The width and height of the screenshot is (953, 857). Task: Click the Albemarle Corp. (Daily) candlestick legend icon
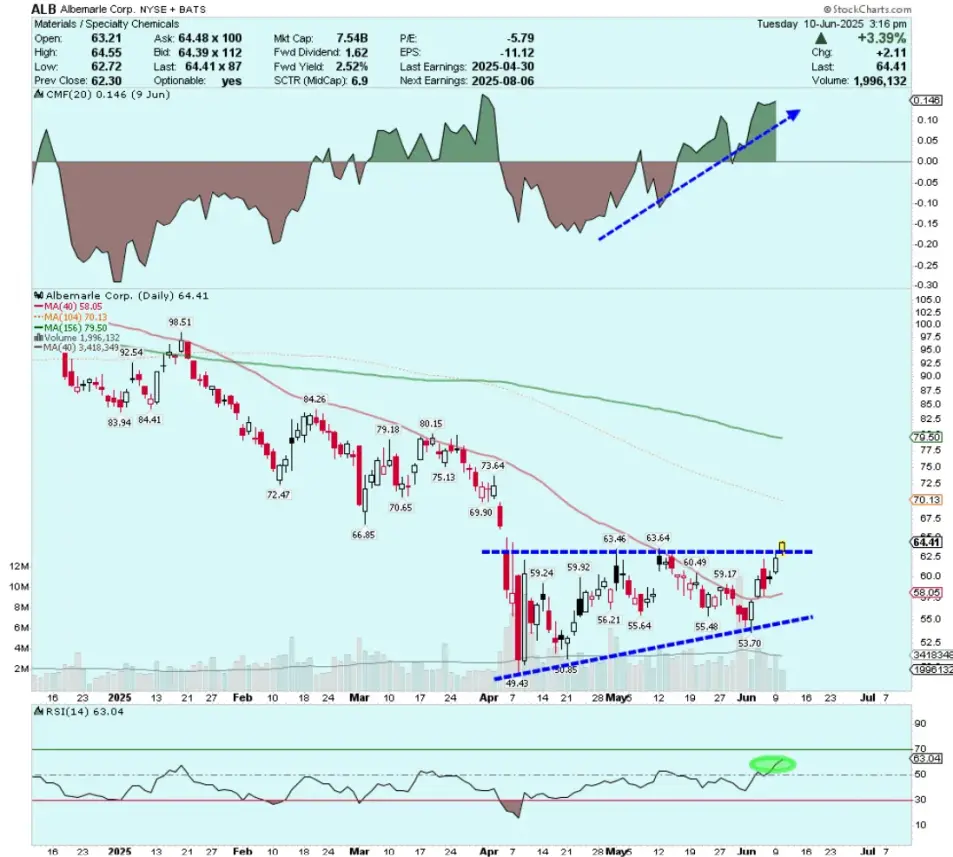(x=38, y=296)
